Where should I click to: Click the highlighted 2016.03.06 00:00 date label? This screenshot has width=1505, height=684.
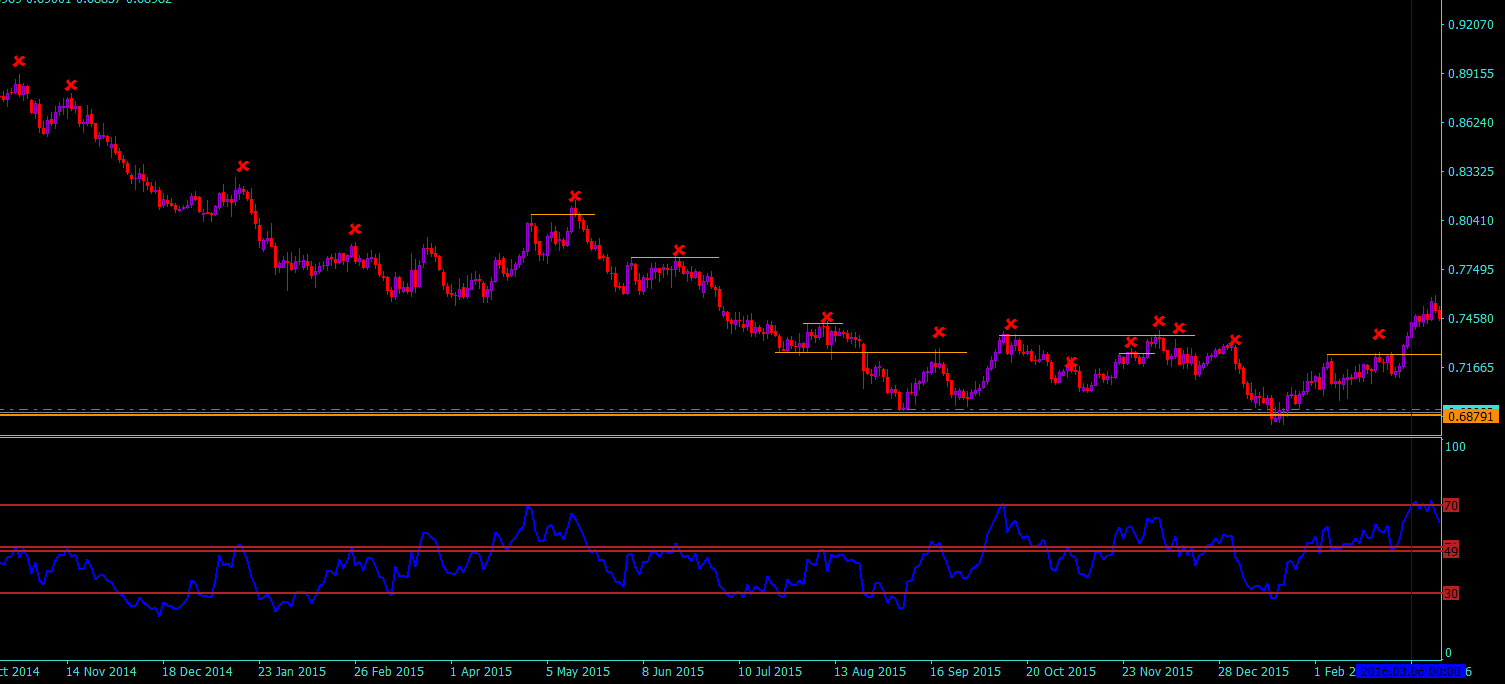tap(1405, 671)
